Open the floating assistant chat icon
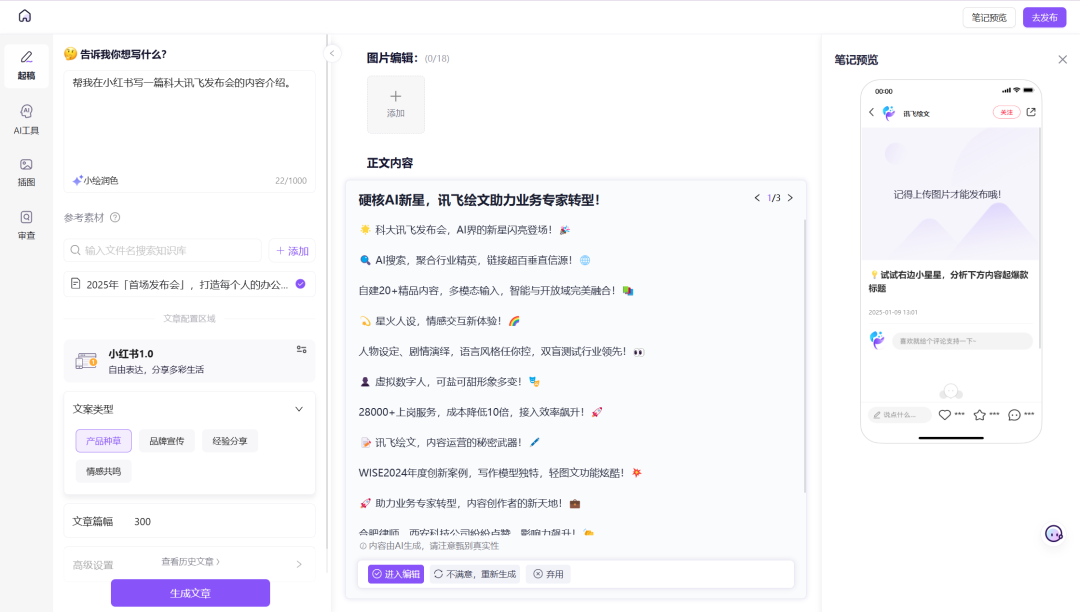This screenshot has width=1080, height=612. (1054, 534)
